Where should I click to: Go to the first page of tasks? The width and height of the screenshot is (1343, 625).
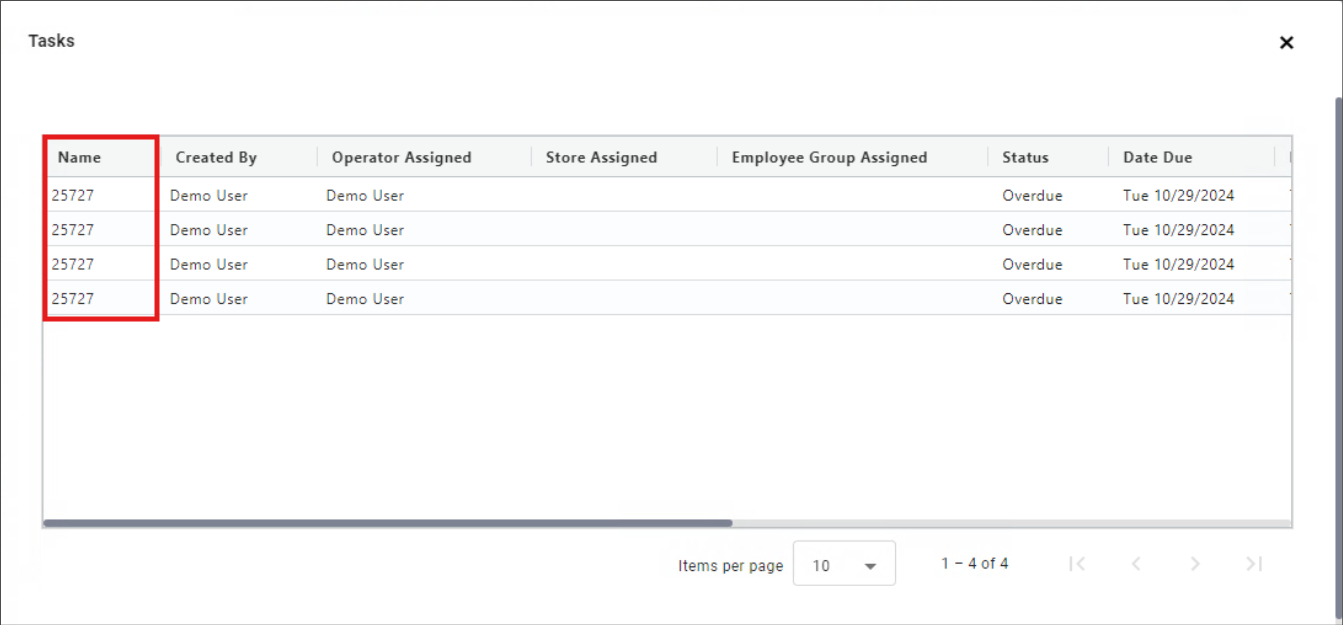pos(1077,564)
